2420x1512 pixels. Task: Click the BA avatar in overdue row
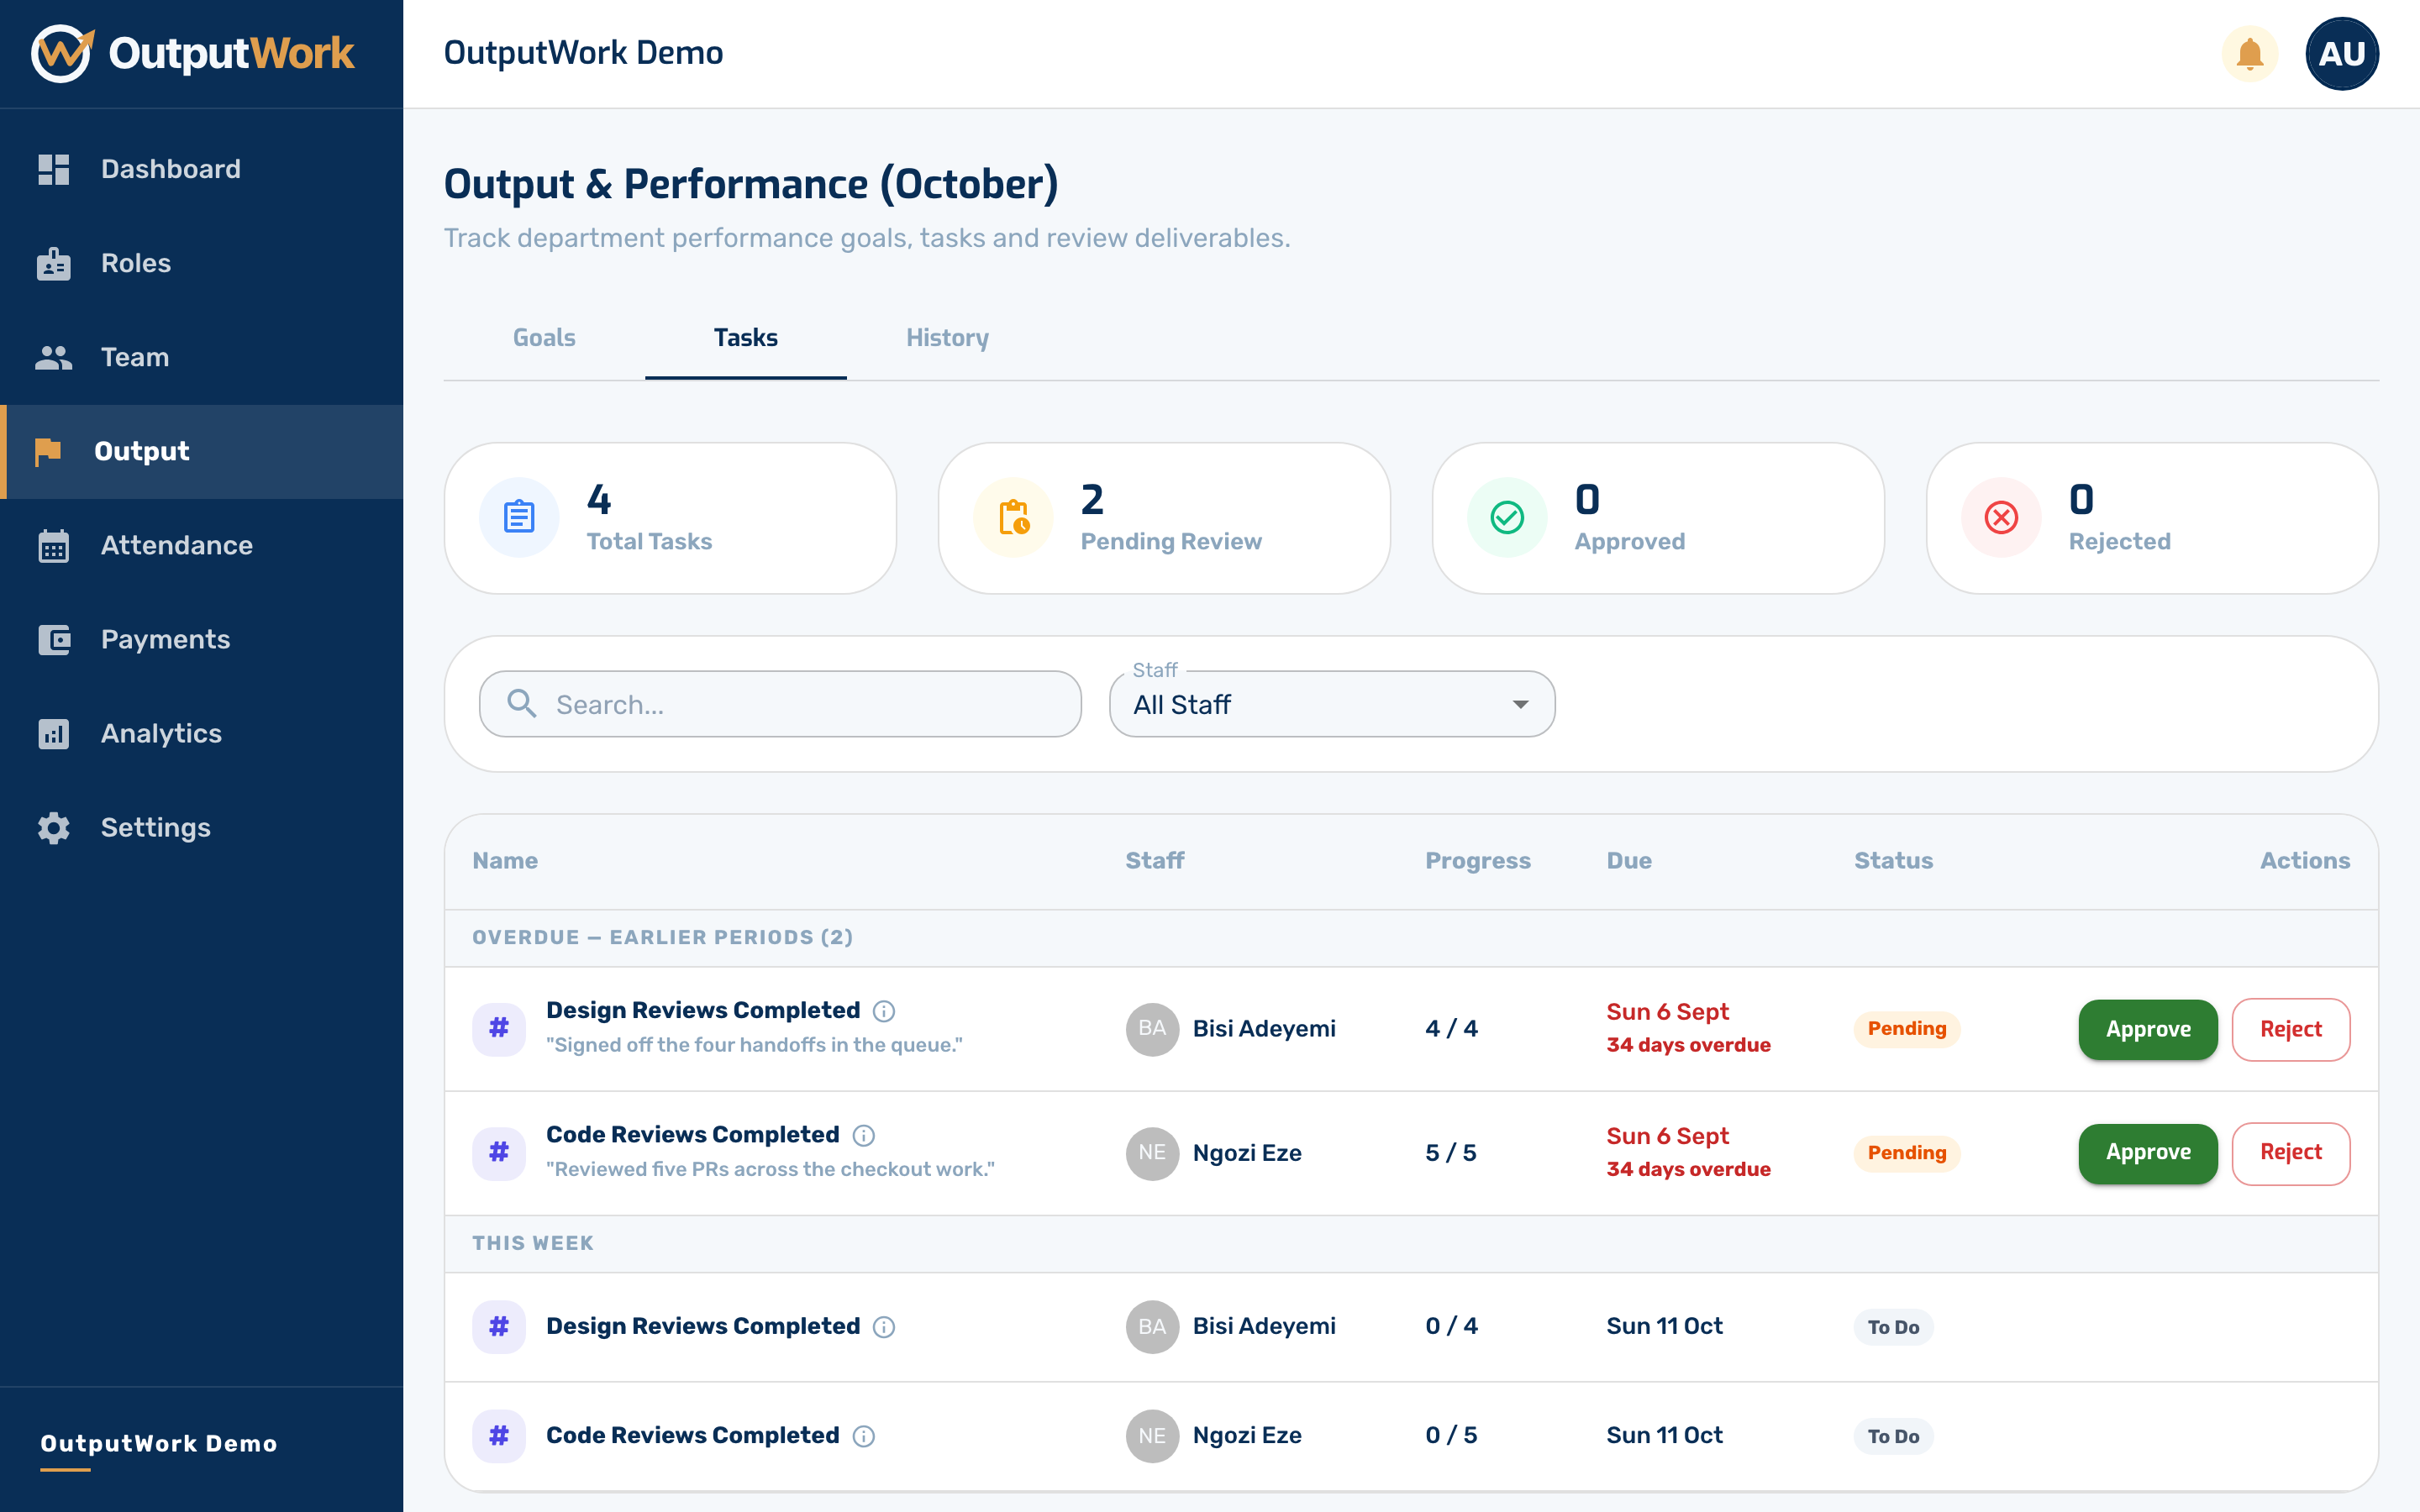pyautogui.click(x=1152, y=1029)
